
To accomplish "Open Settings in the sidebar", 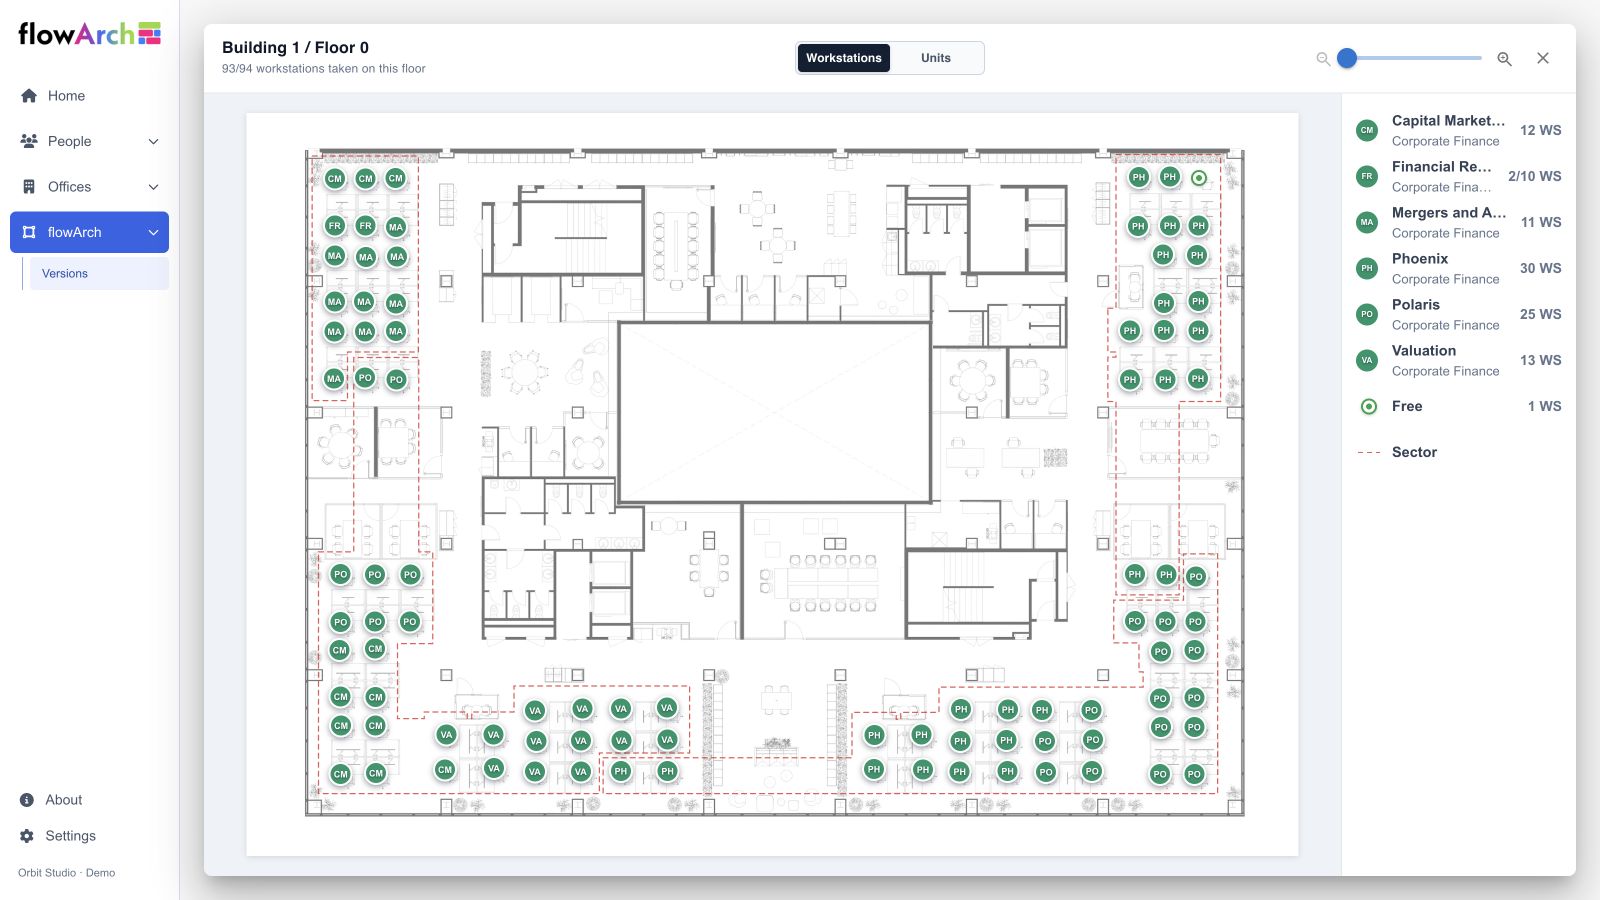I will click(x=71, y=836).
